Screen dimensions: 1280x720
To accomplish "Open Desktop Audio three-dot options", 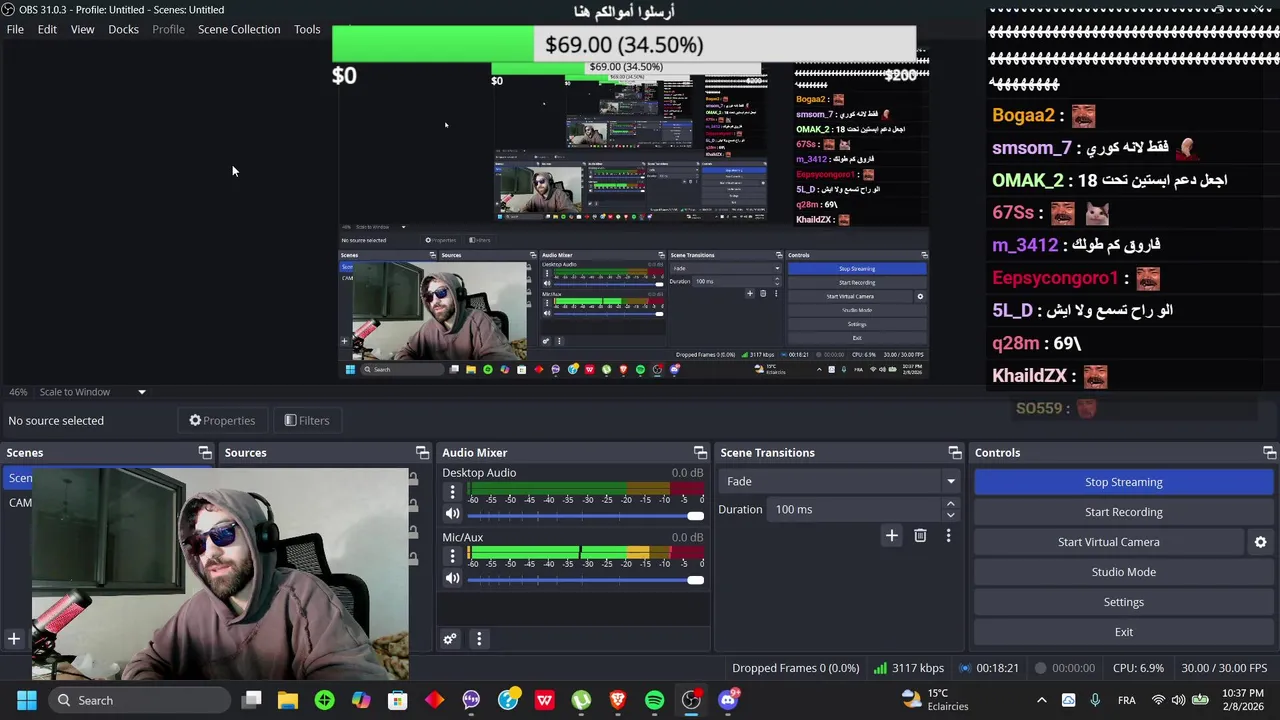I will tap(452, 492).
